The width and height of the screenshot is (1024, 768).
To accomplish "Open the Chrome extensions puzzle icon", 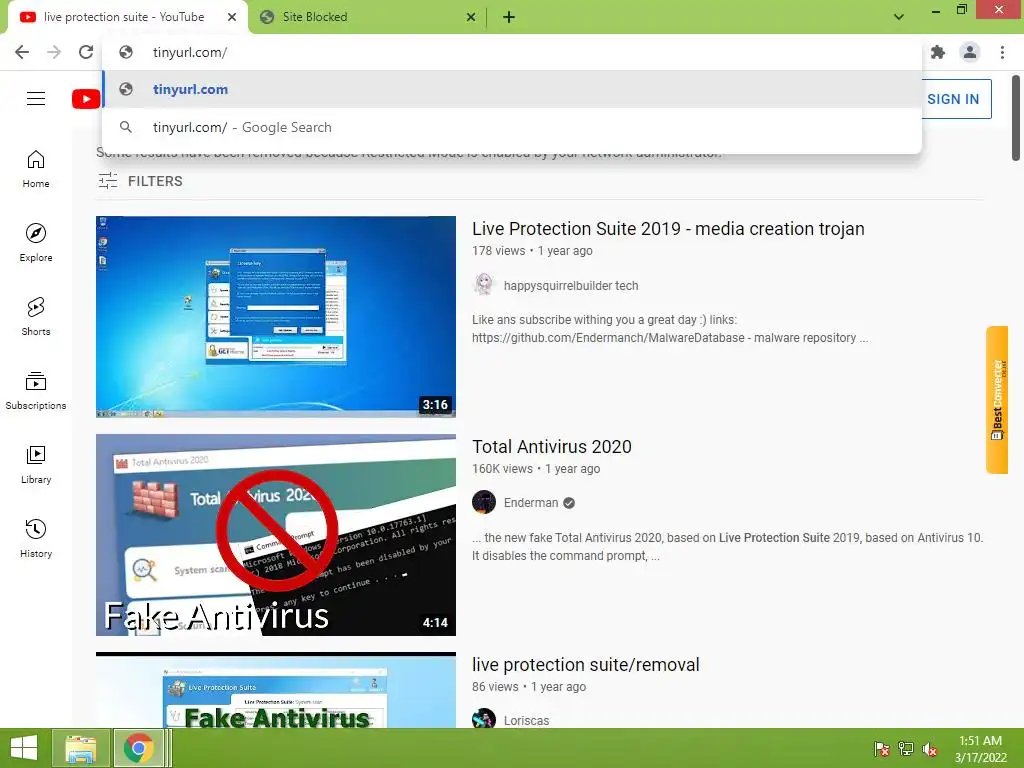I will coord(938,52).
